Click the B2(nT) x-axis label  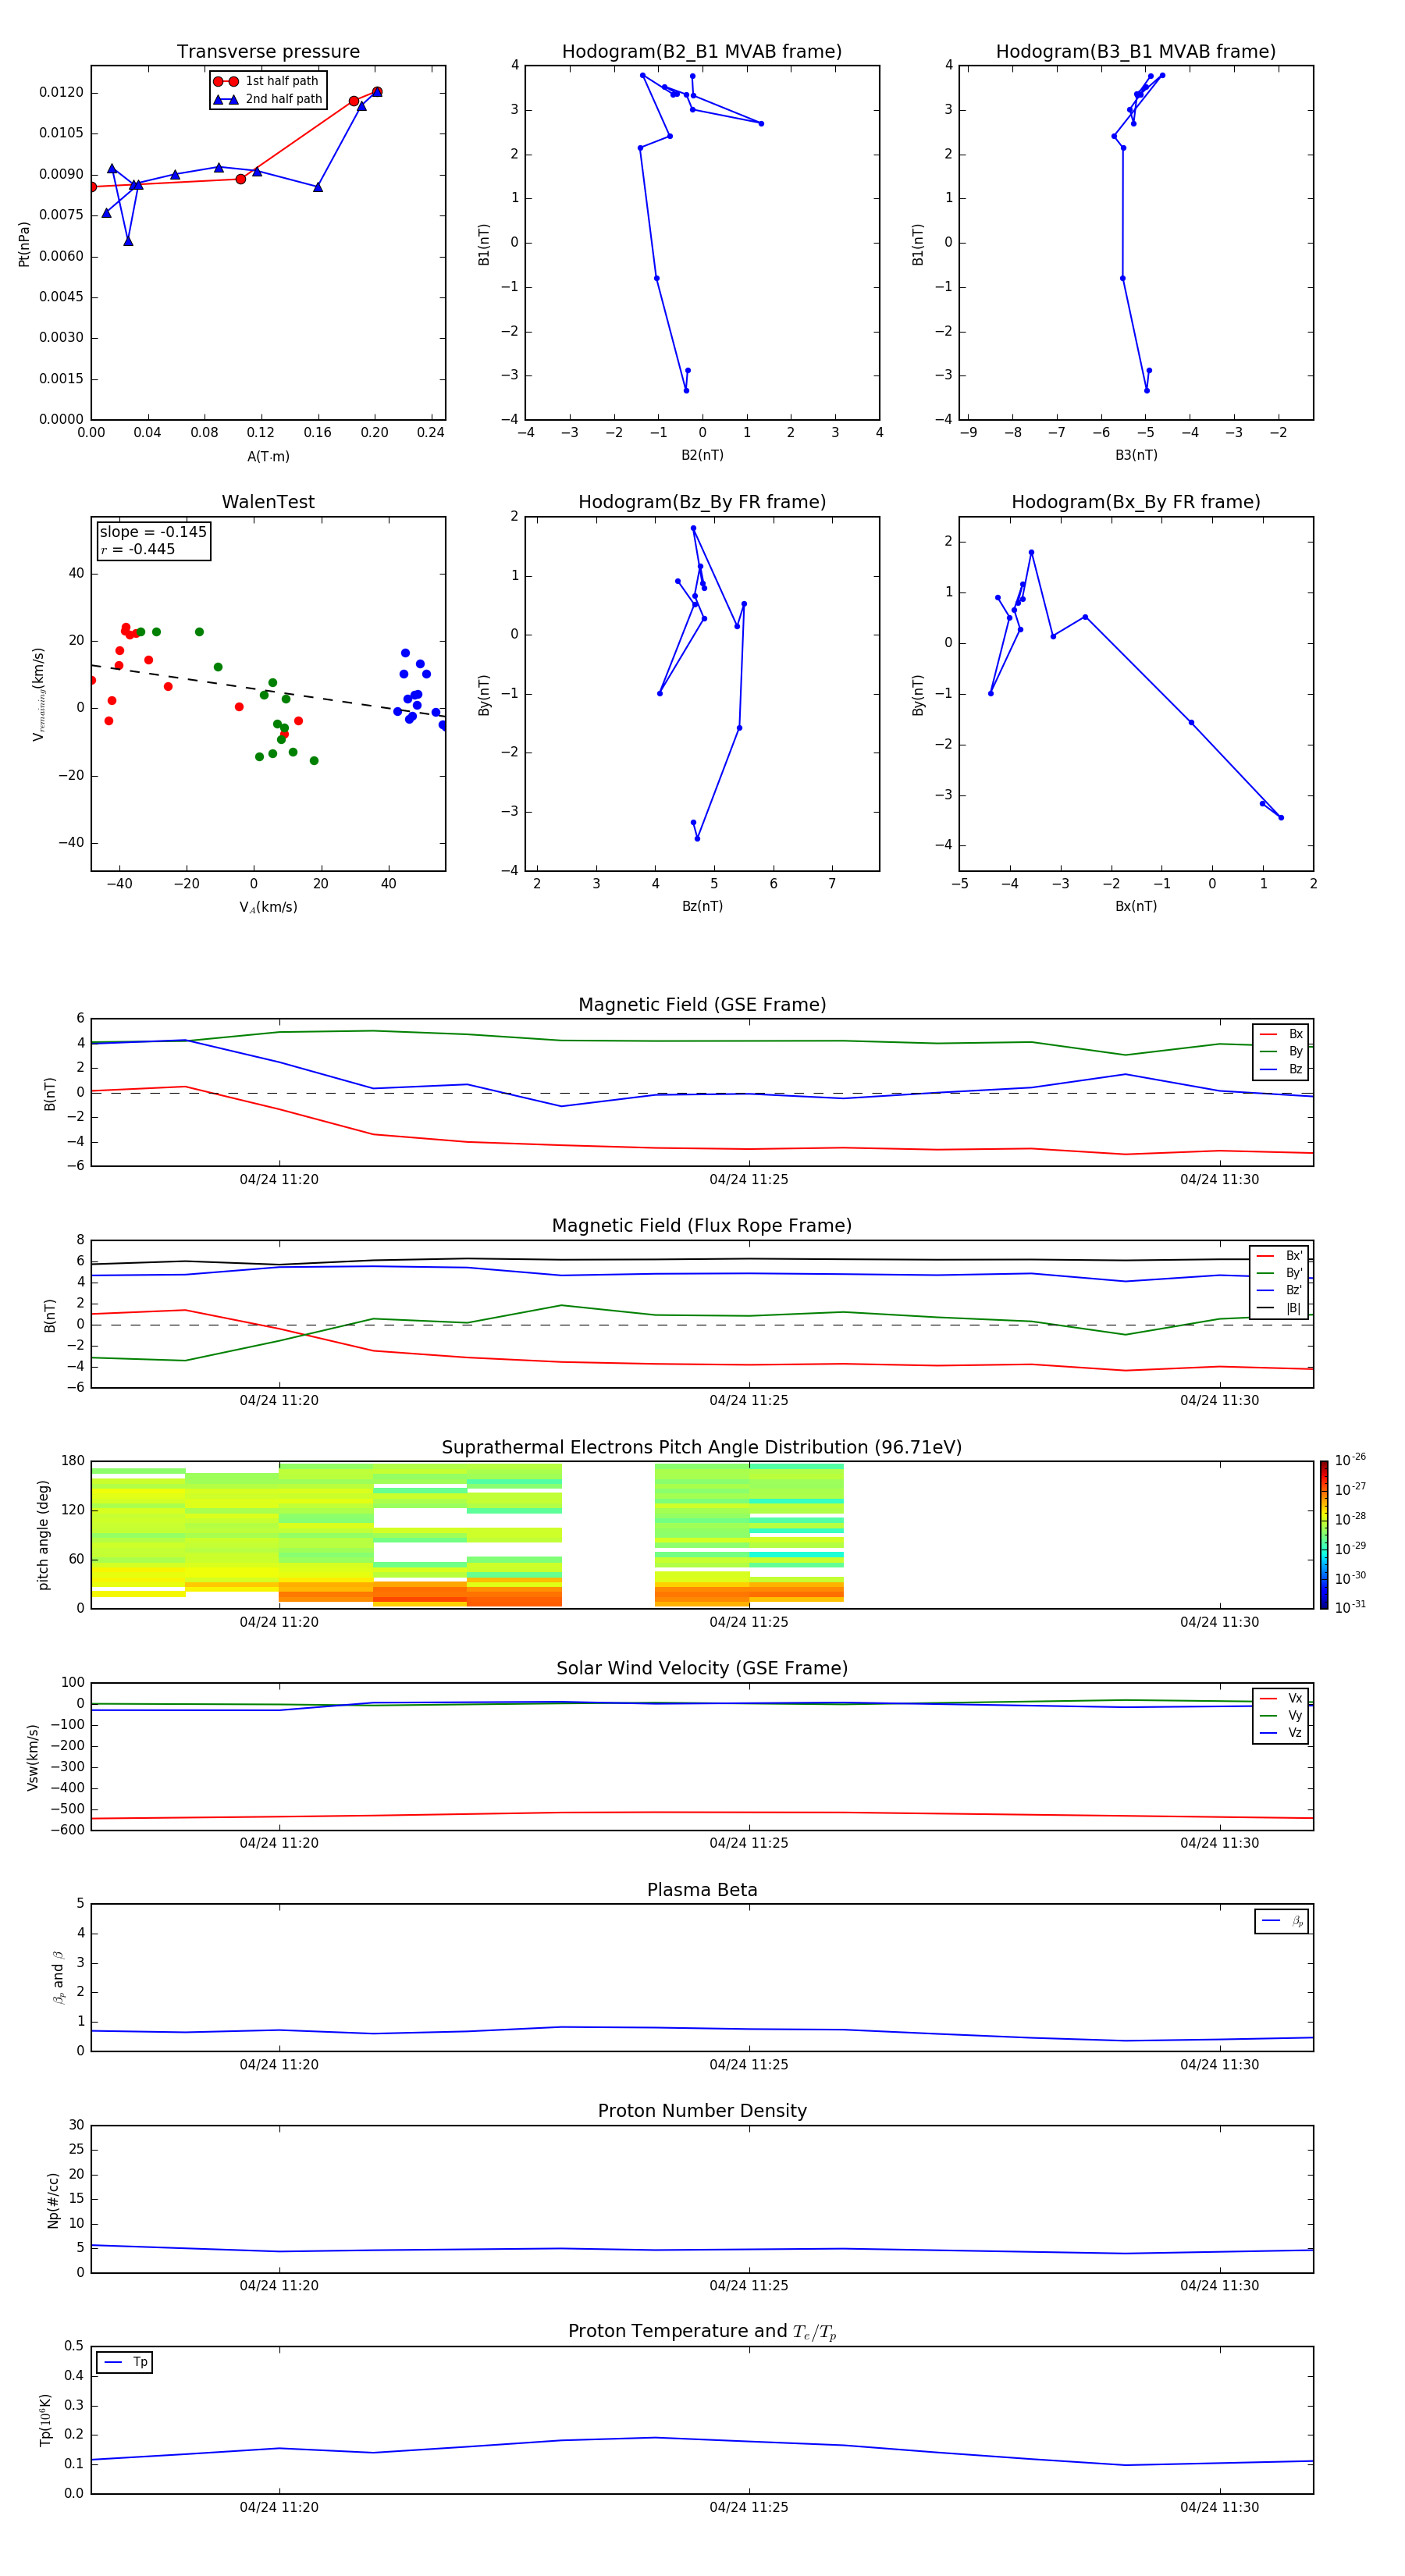tap(702, 455)
